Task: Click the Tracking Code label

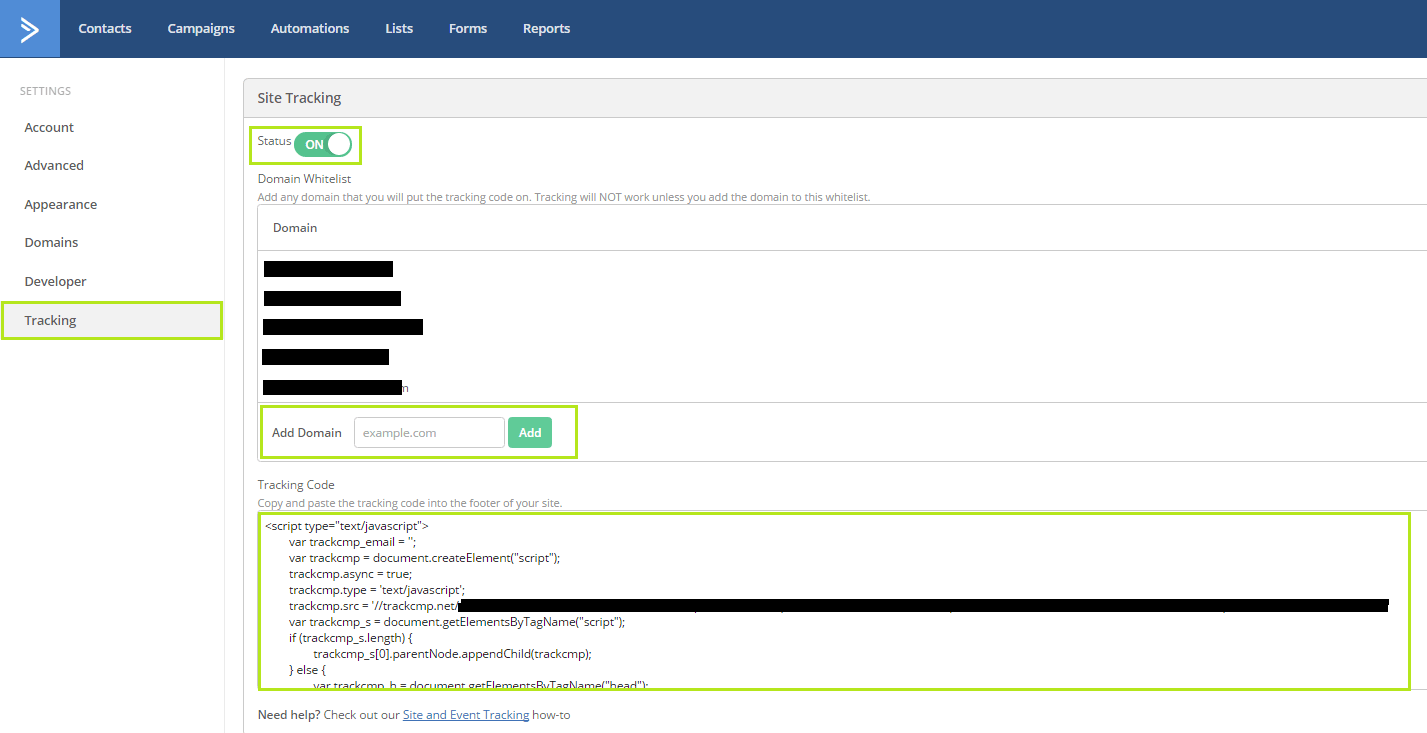Action: (x=296, y=485)
